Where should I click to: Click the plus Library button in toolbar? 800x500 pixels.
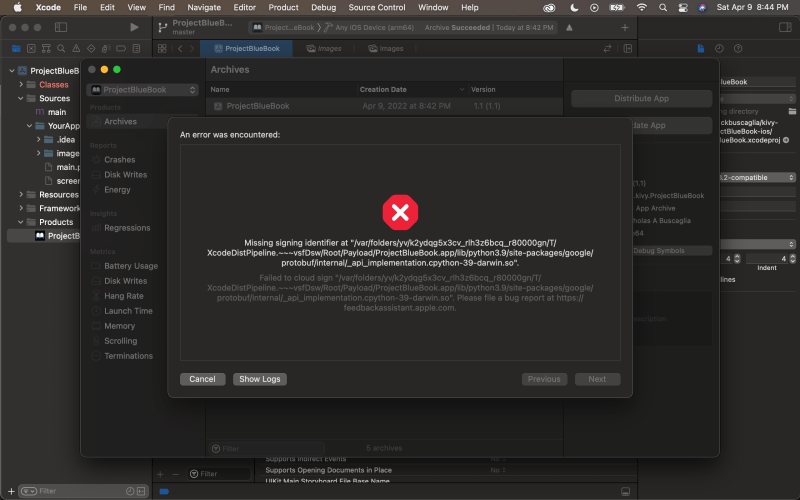click(x=624, y=28)
